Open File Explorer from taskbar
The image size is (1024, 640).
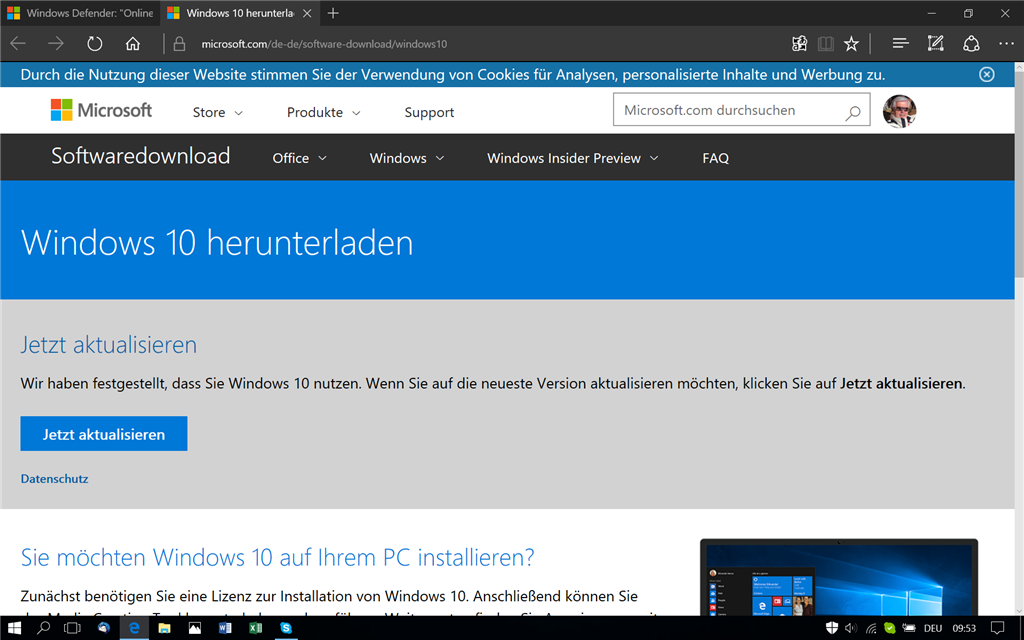point(164,628)
